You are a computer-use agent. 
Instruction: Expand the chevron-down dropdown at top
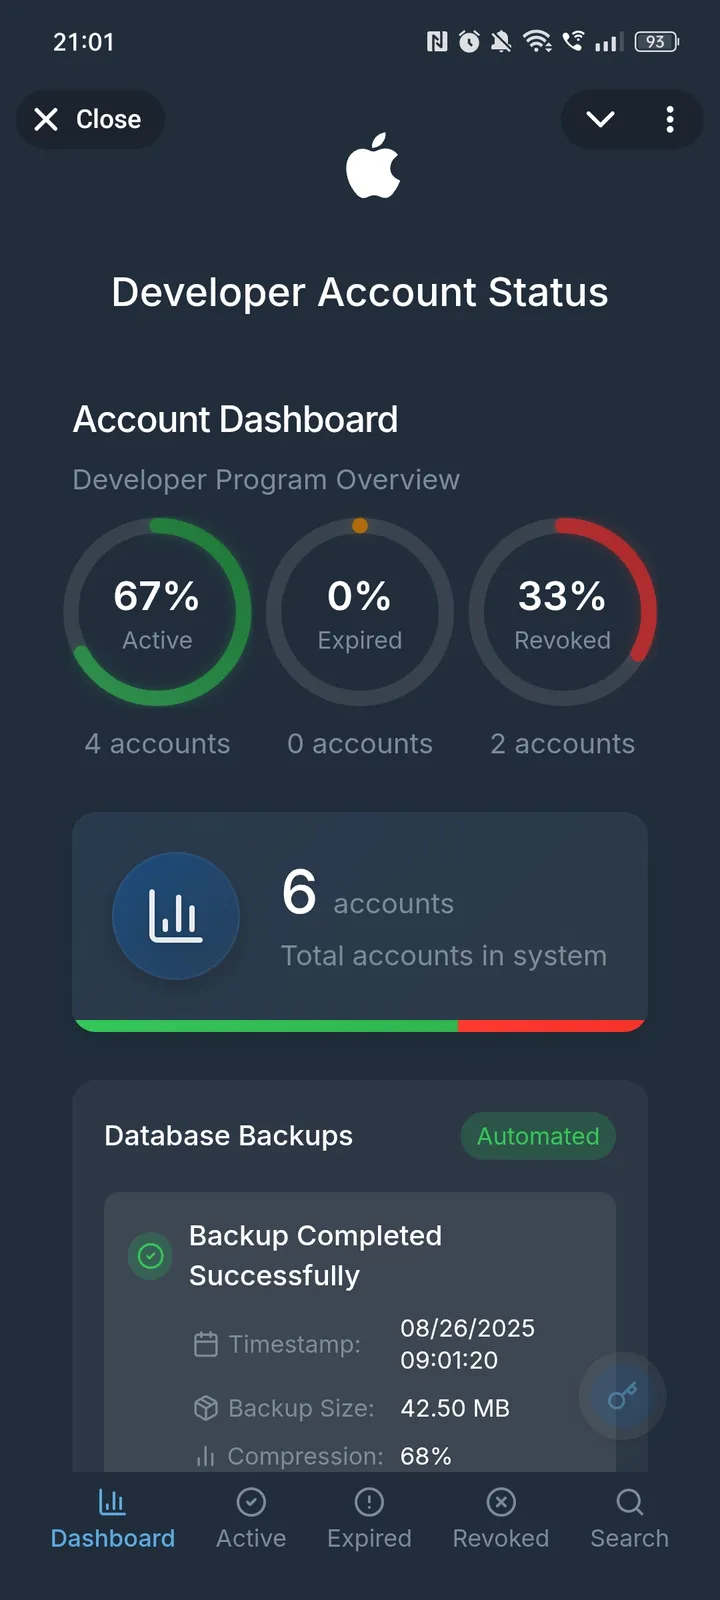click(x=600, y=120)
